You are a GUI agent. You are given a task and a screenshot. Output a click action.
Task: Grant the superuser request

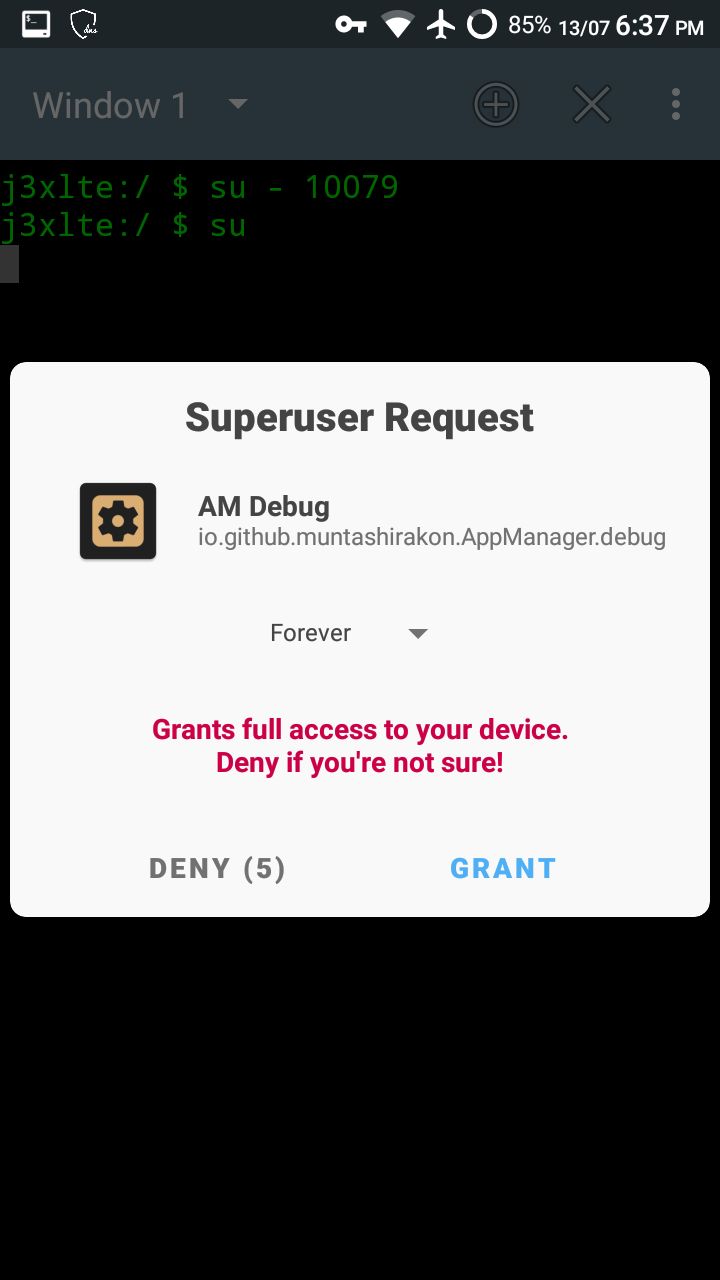point(503,868)
